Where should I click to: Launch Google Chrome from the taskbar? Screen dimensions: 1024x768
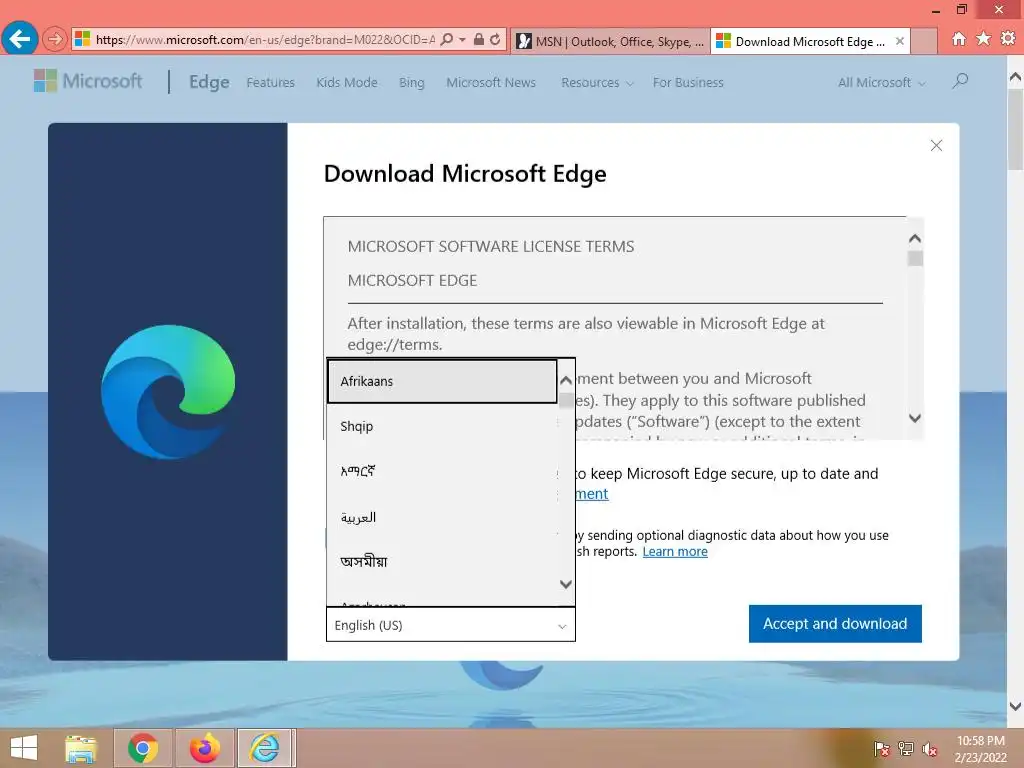[142, 748]
